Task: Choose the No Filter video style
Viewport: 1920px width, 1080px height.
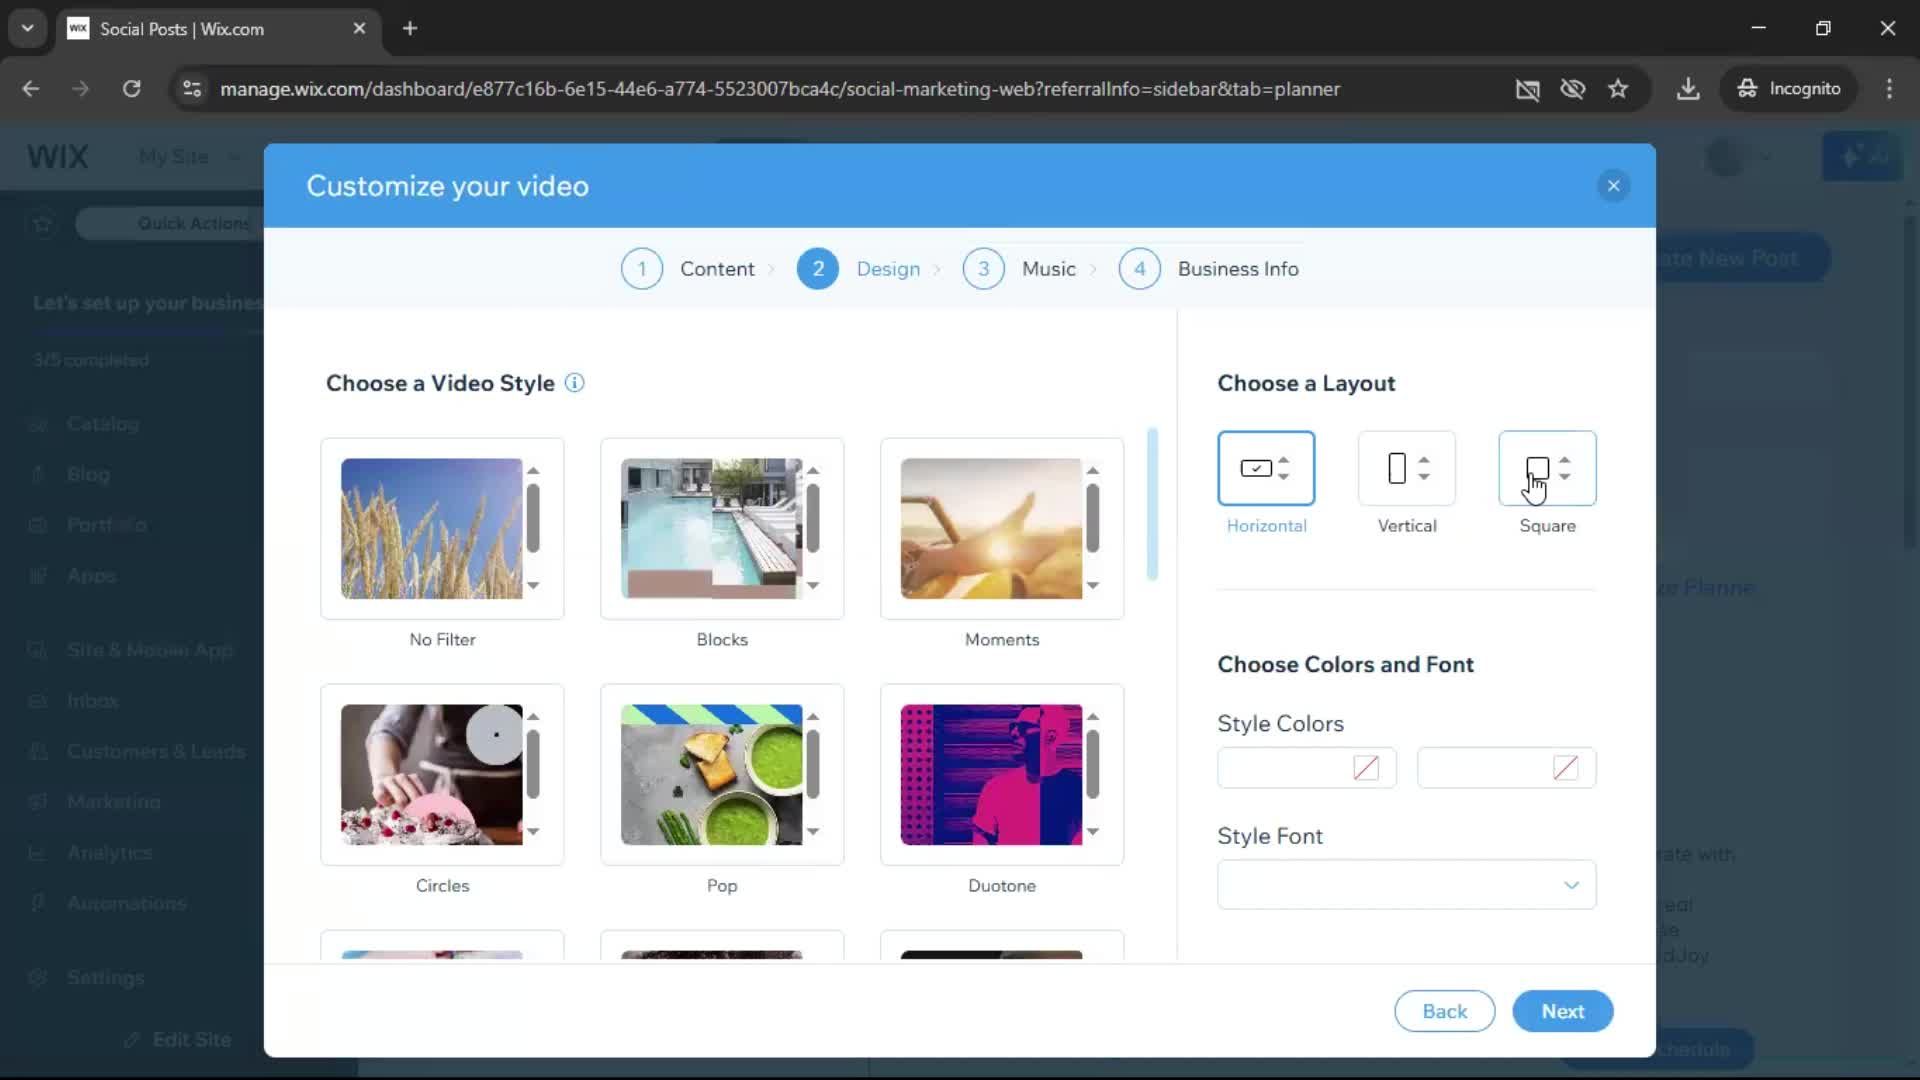Action: (442, 529)
